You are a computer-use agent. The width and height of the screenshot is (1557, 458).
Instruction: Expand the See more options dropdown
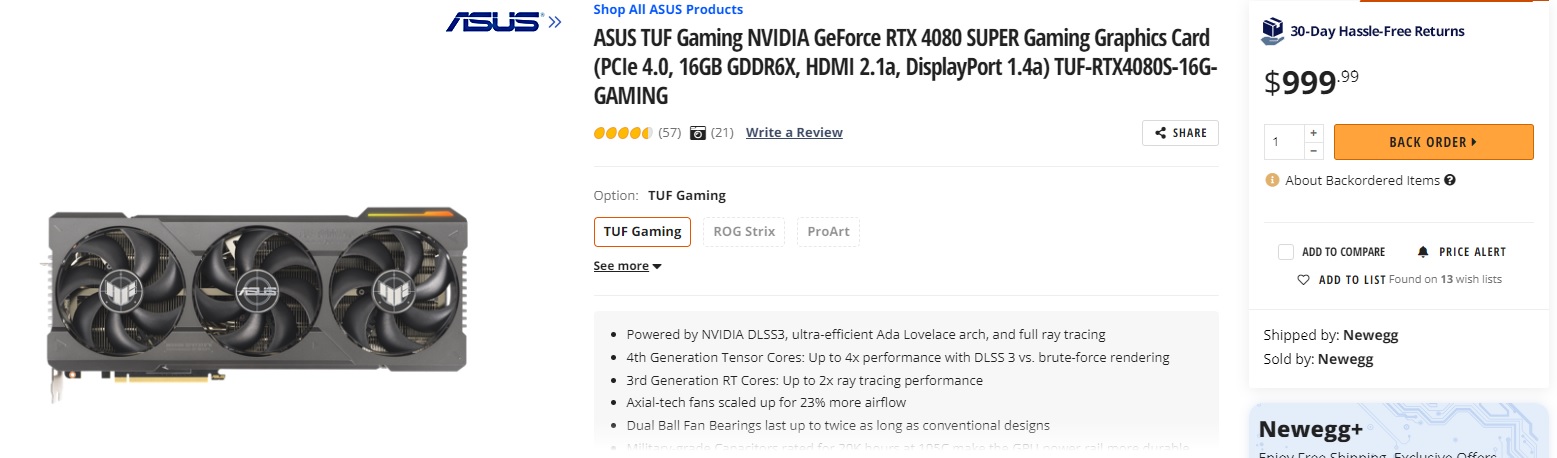point(627,266)
